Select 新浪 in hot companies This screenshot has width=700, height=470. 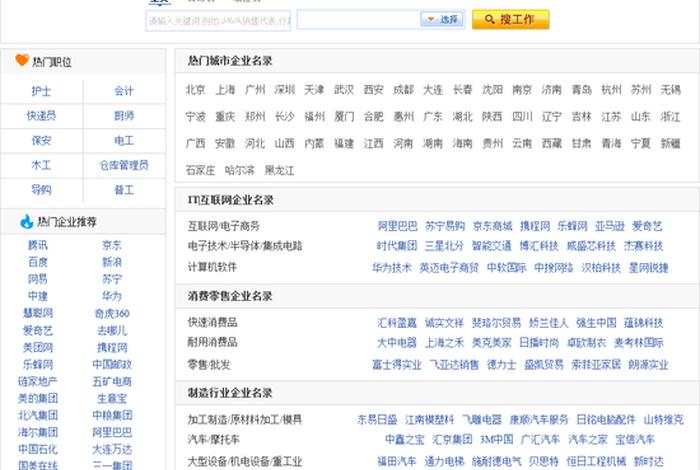(x=112, y=262)
